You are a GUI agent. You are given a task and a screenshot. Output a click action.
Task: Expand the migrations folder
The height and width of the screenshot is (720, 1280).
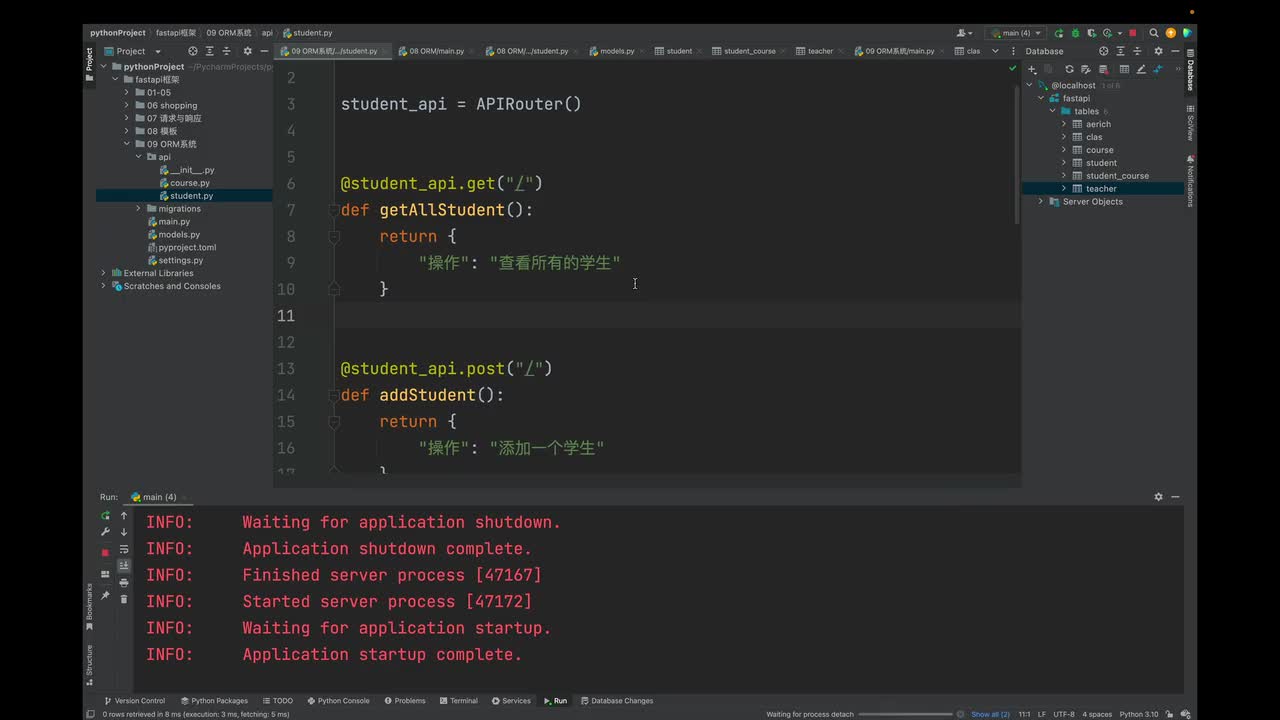[139, 208]
